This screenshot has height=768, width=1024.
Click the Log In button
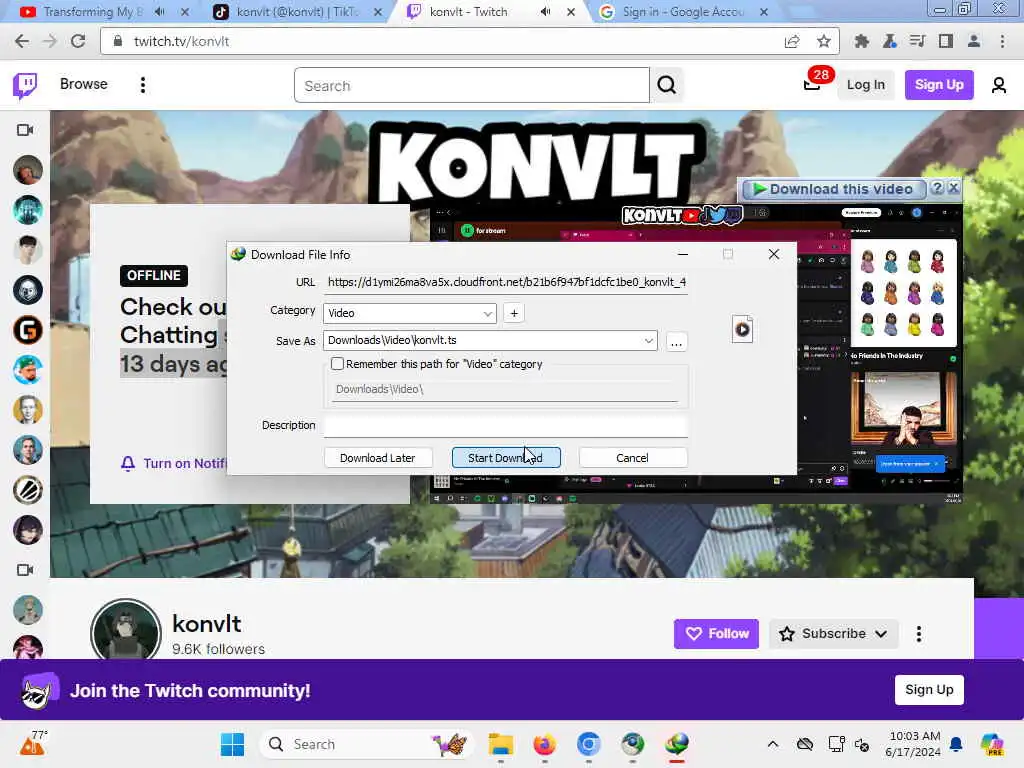coord(865,85)
